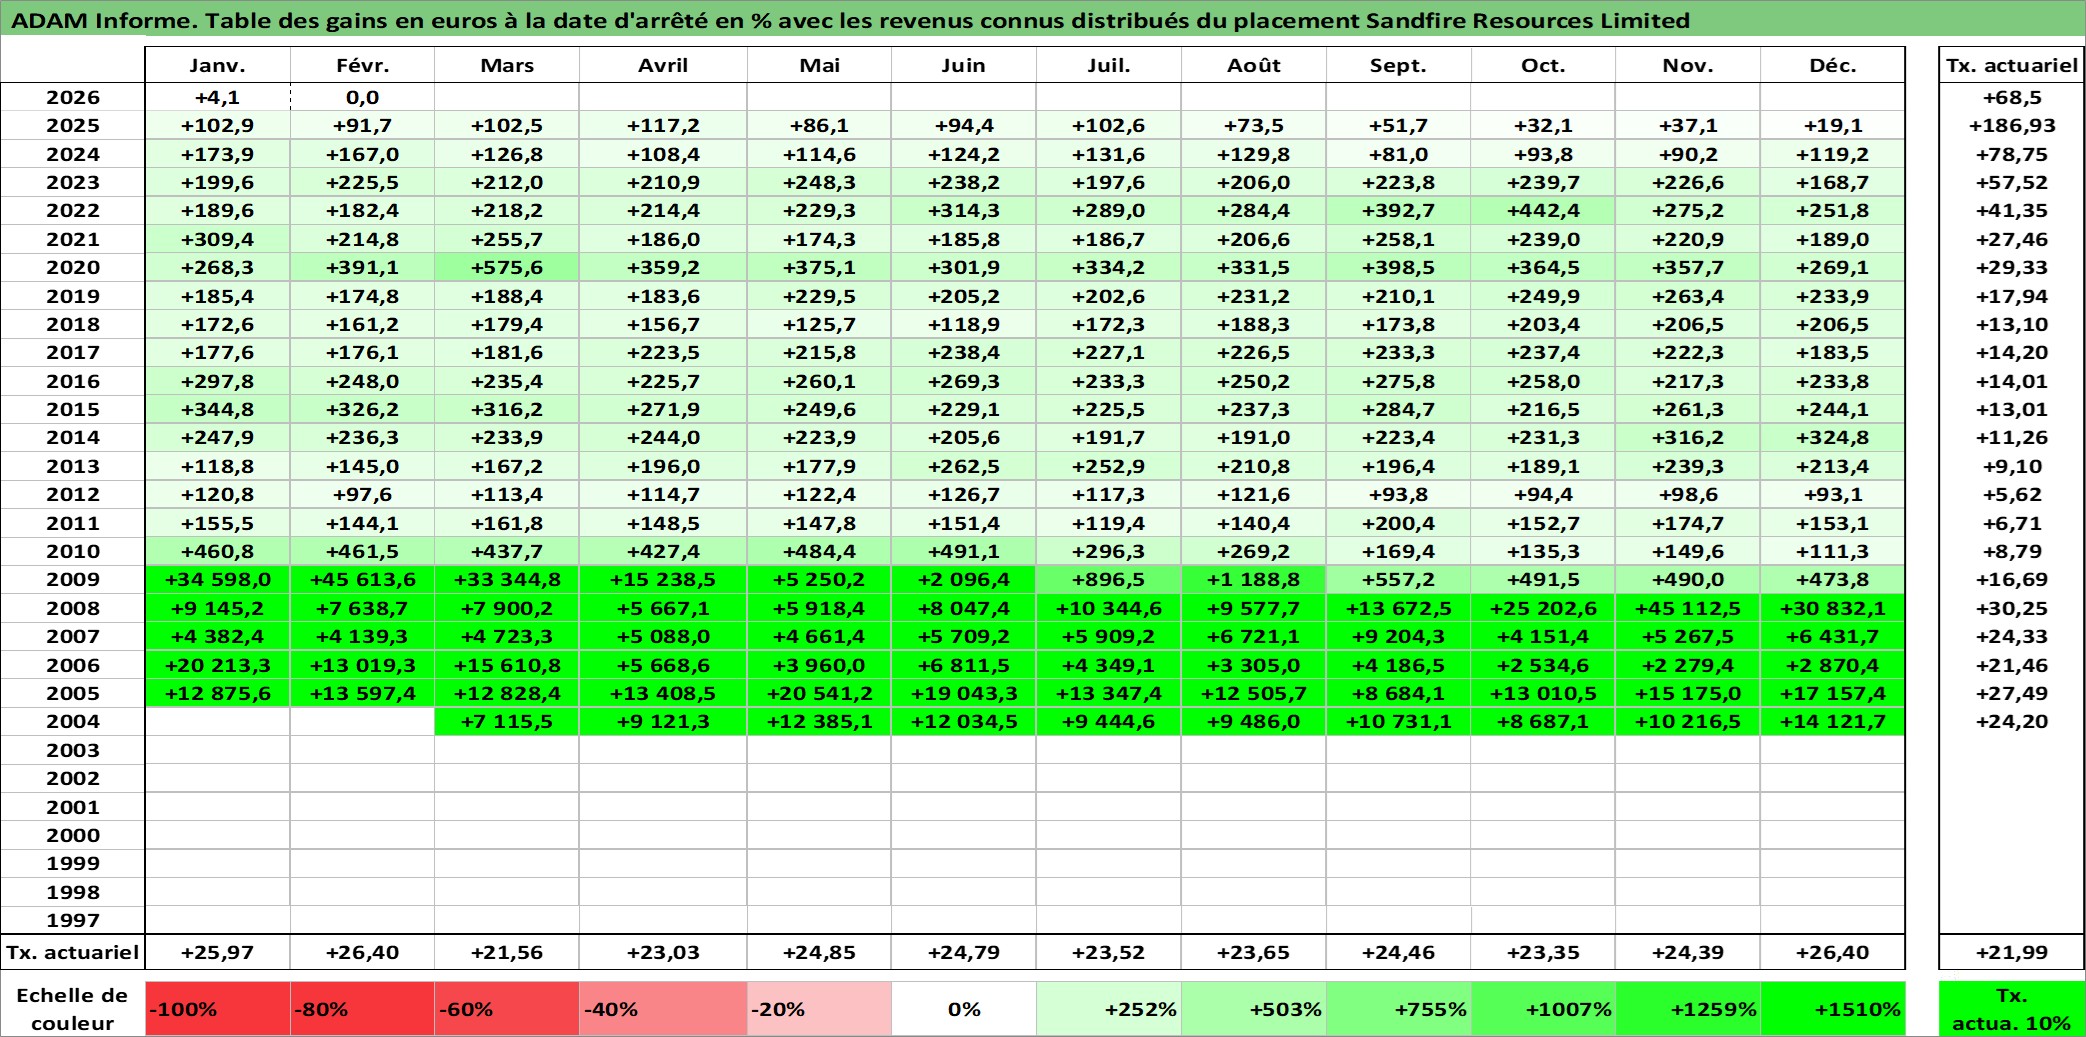Click the cell showing +575,6
This screenshot has height=1037, width=2086.
pos(507,267)
